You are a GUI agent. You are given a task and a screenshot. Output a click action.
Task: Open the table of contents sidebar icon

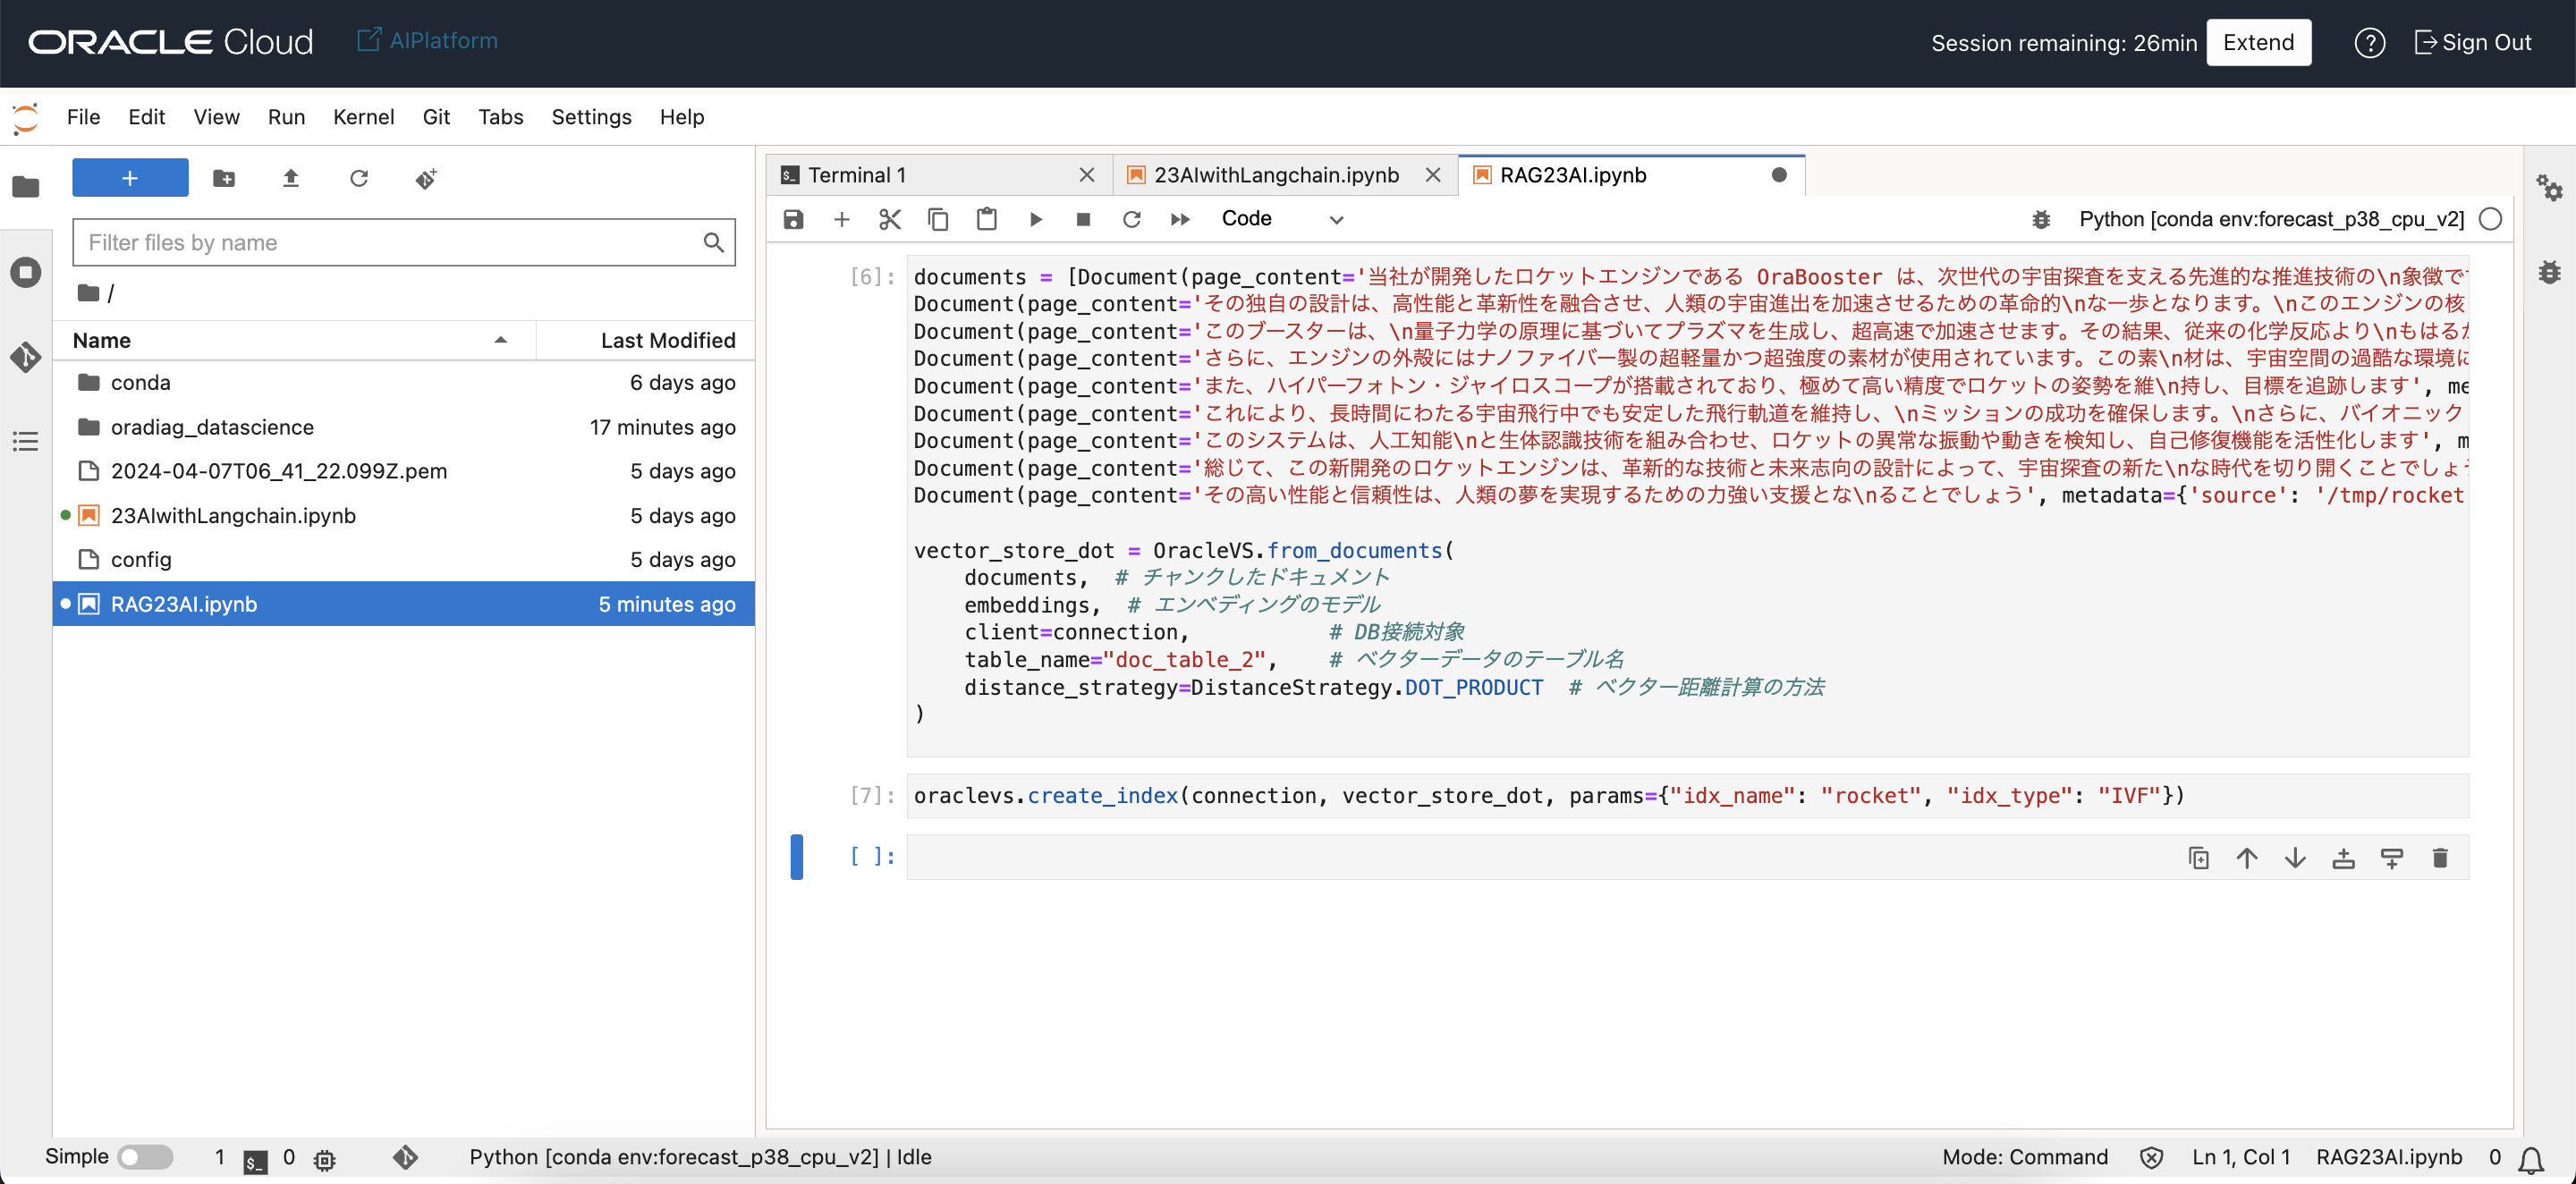(26, 441)
